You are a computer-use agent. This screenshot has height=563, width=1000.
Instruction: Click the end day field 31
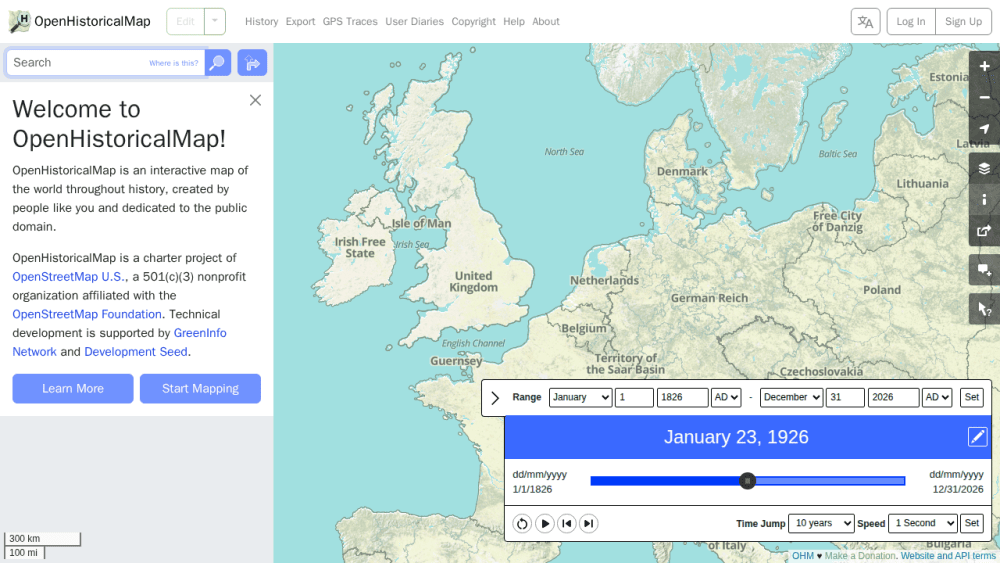(x=845, y=397)
